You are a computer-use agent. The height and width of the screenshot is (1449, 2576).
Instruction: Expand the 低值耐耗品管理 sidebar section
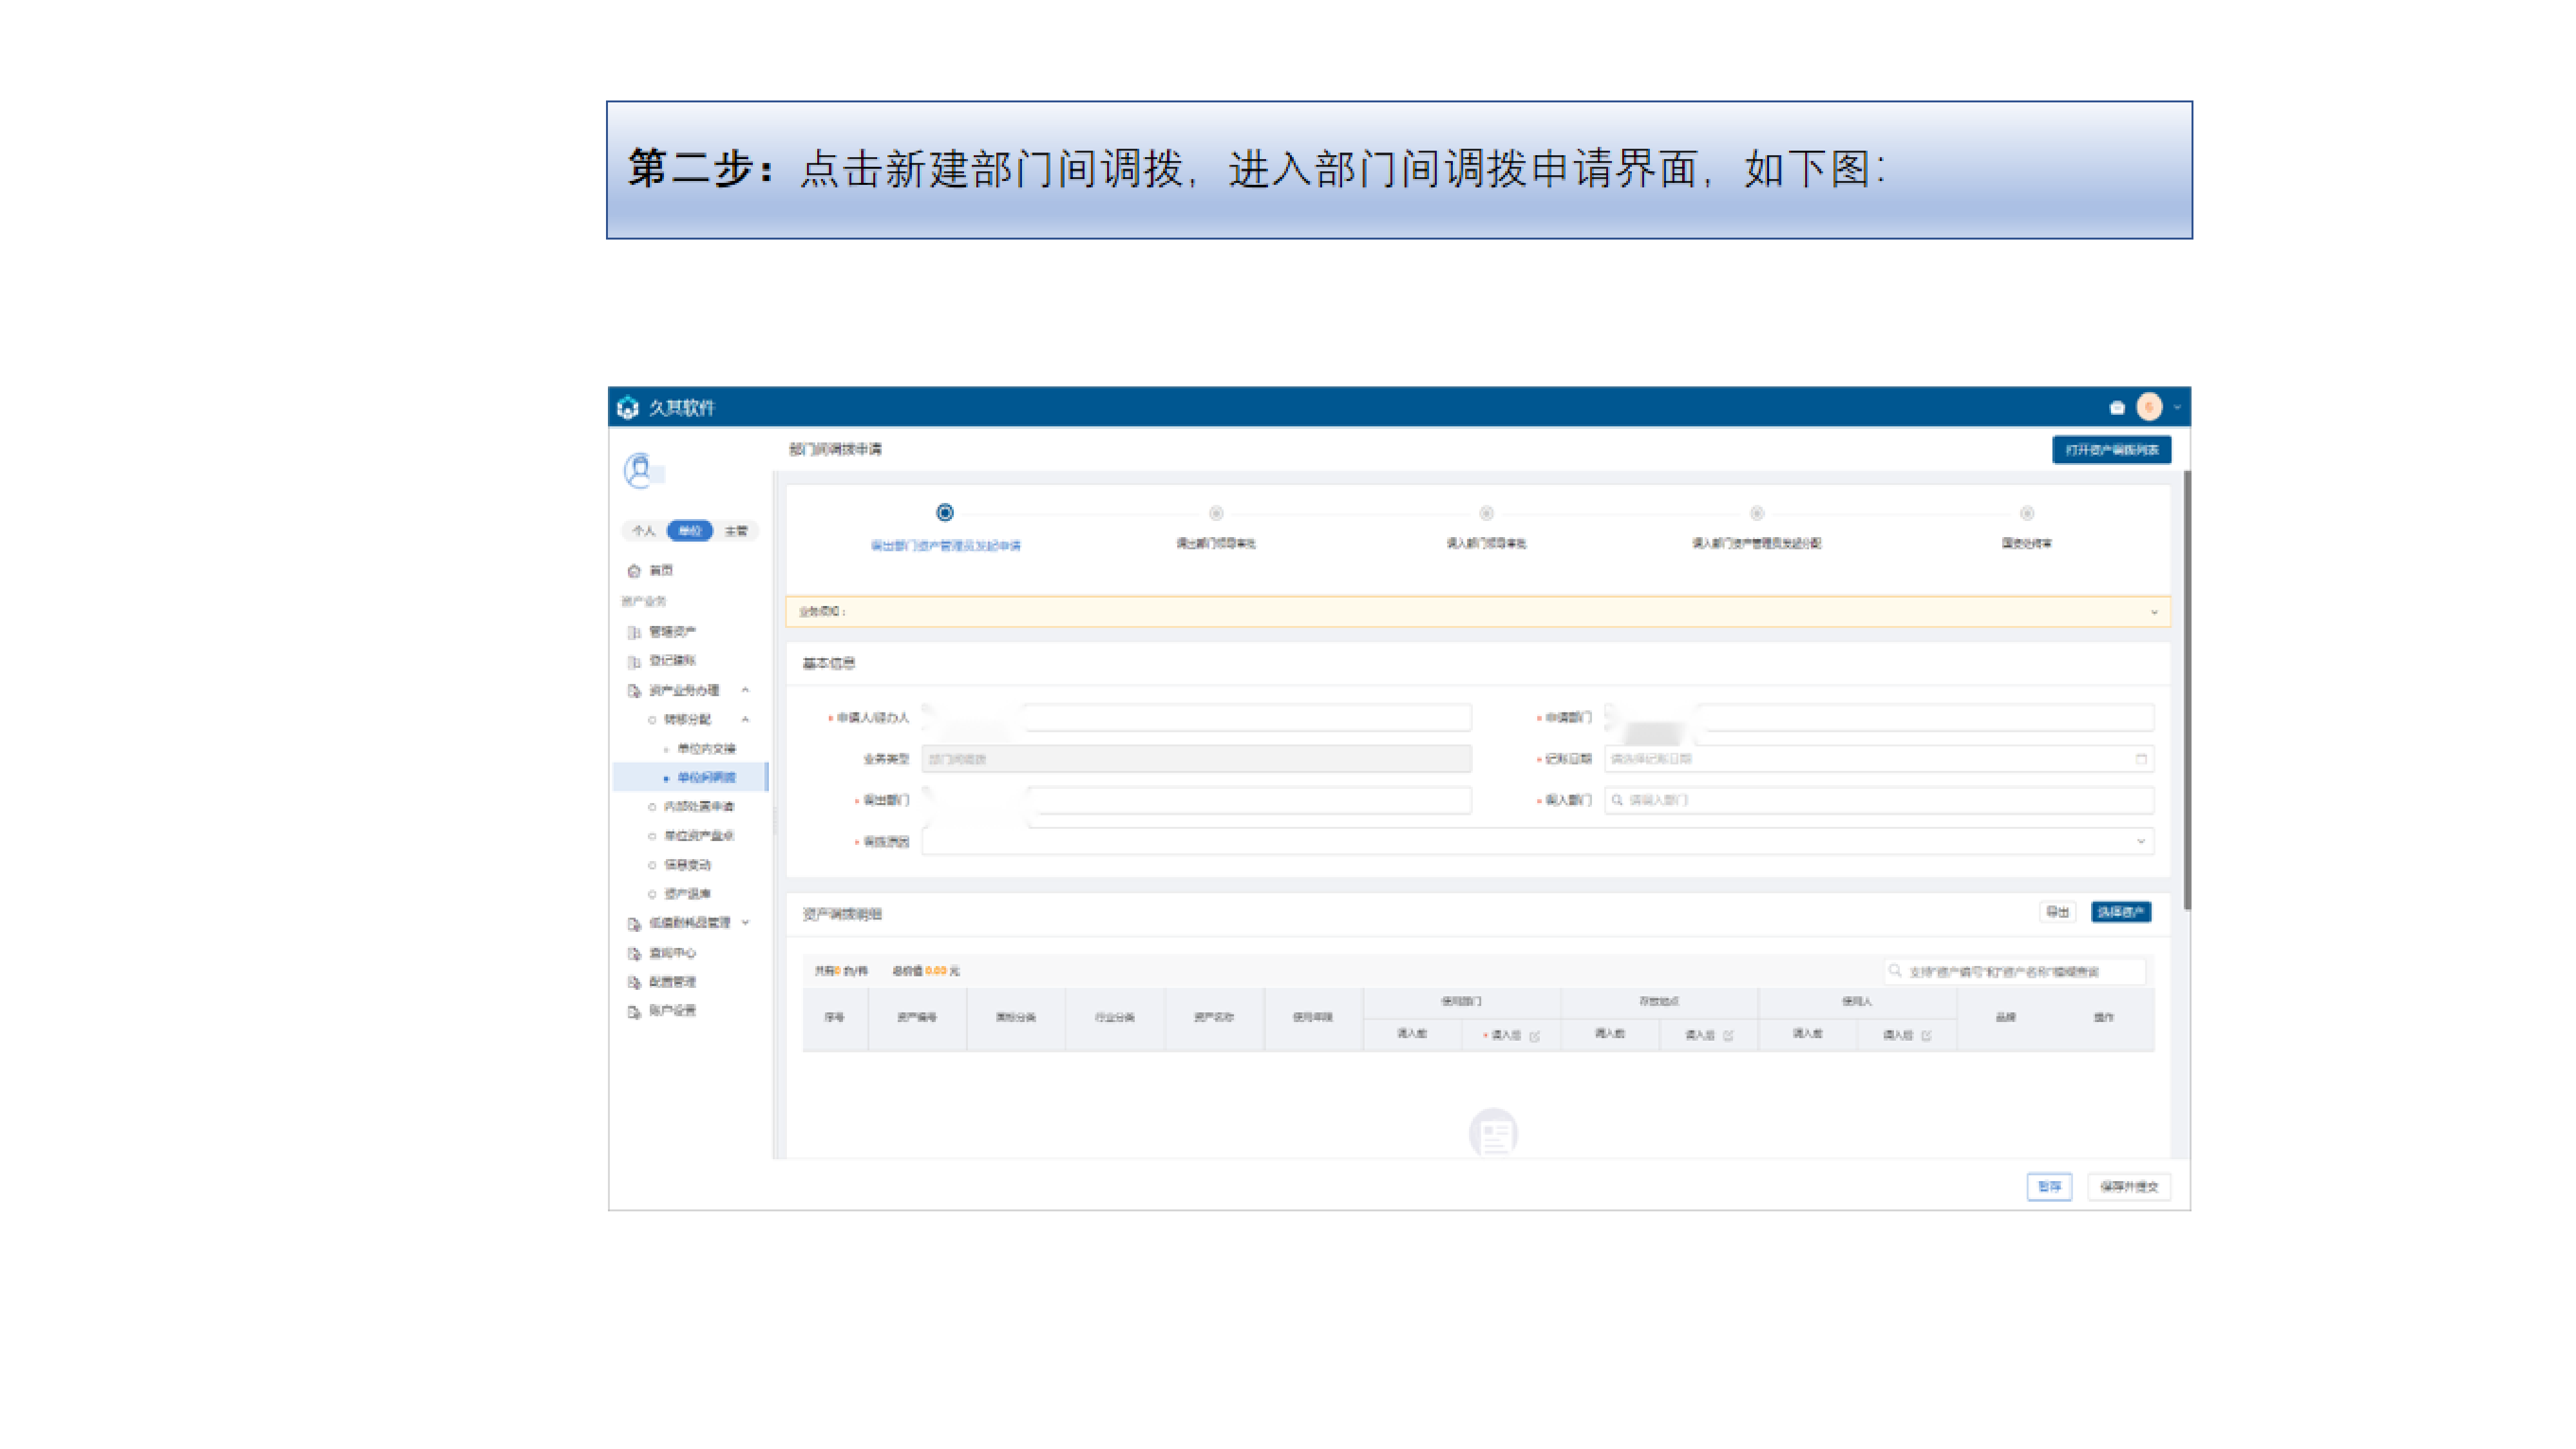coord(745,922)
